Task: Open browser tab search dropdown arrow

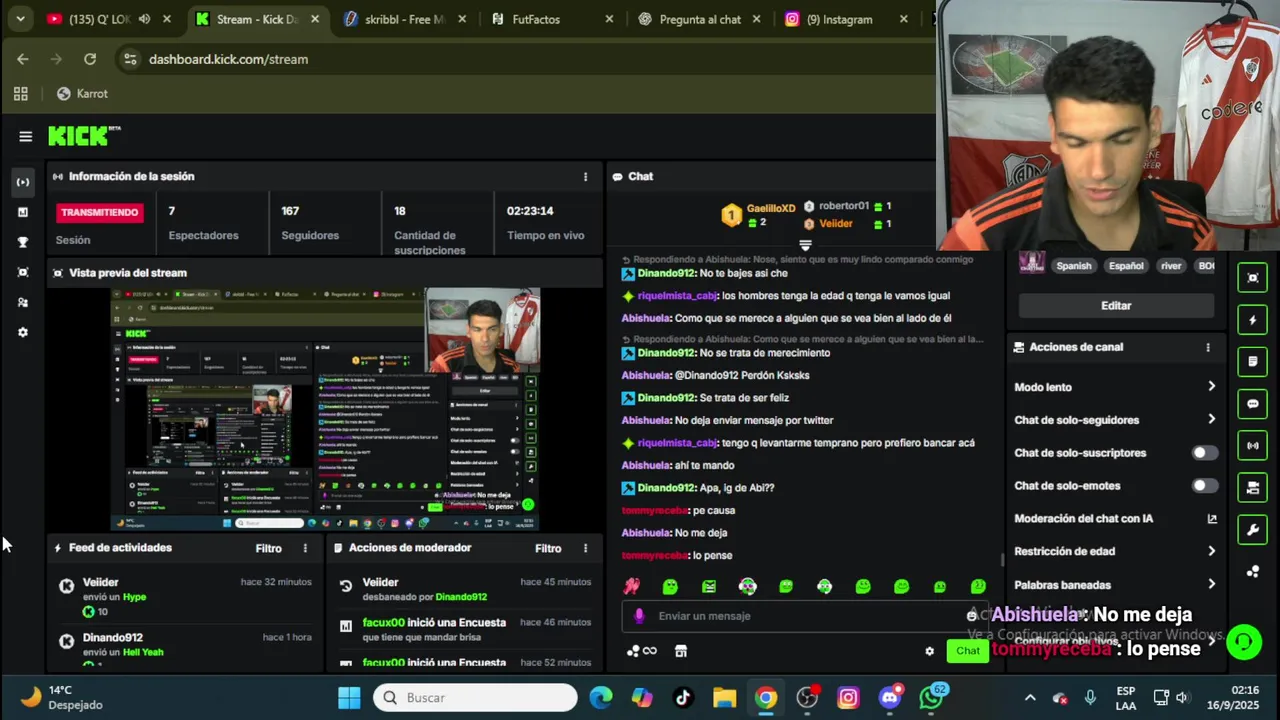Action: pos(20,19)
